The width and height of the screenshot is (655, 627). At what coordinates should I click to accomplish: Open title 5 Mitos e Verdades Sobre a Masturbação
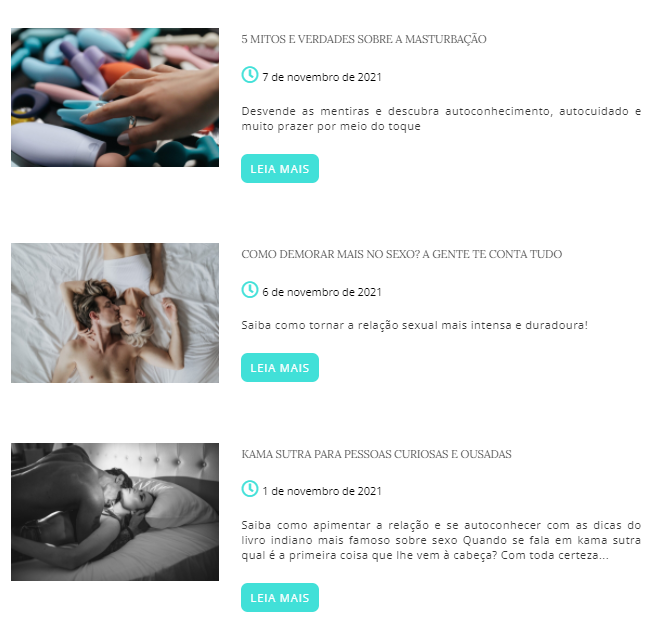point(364,39)
